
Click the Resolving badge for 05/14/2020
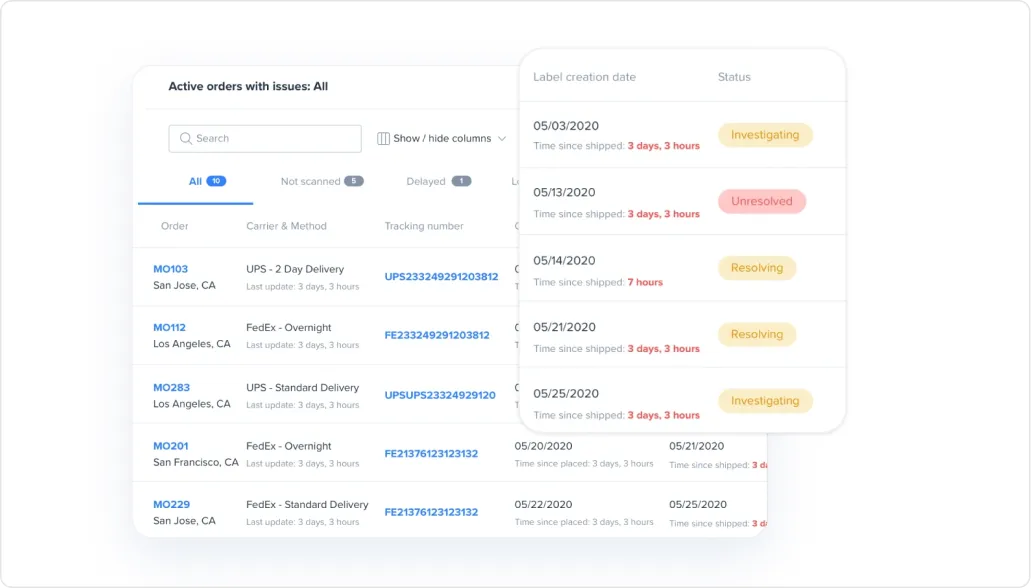(x=757, y=267)
